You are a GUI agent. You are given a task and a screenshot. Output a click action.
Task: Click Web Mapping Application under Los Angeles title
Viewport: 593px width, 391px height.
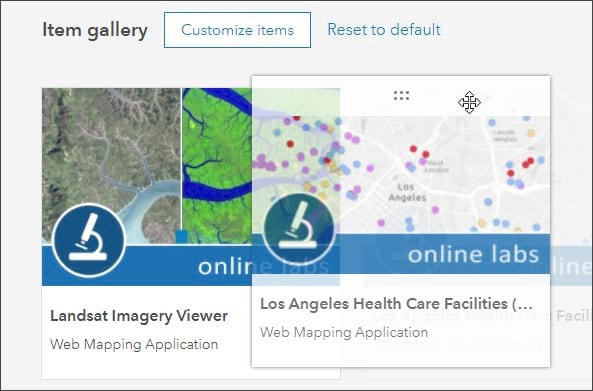[344, 332]
